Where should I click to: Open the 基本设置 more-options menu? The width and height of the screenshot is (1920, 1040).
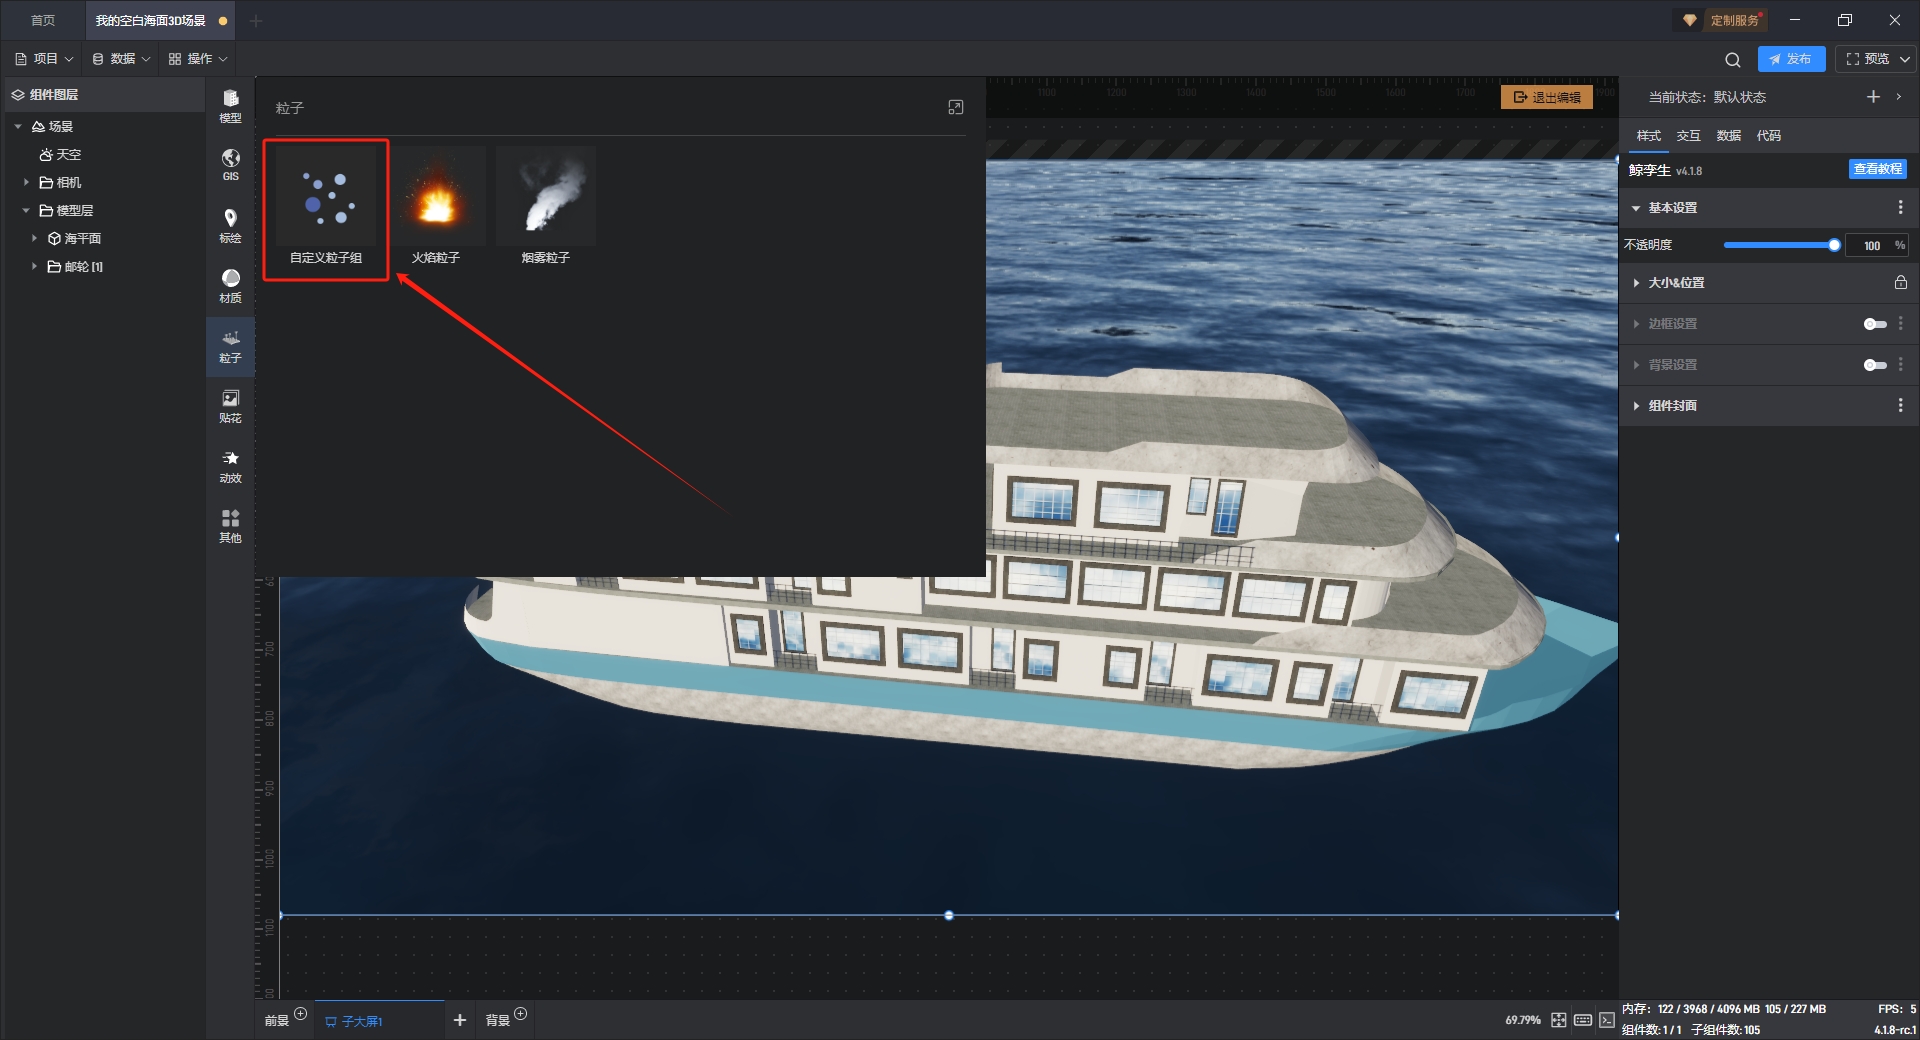(x=1901, y=207)
